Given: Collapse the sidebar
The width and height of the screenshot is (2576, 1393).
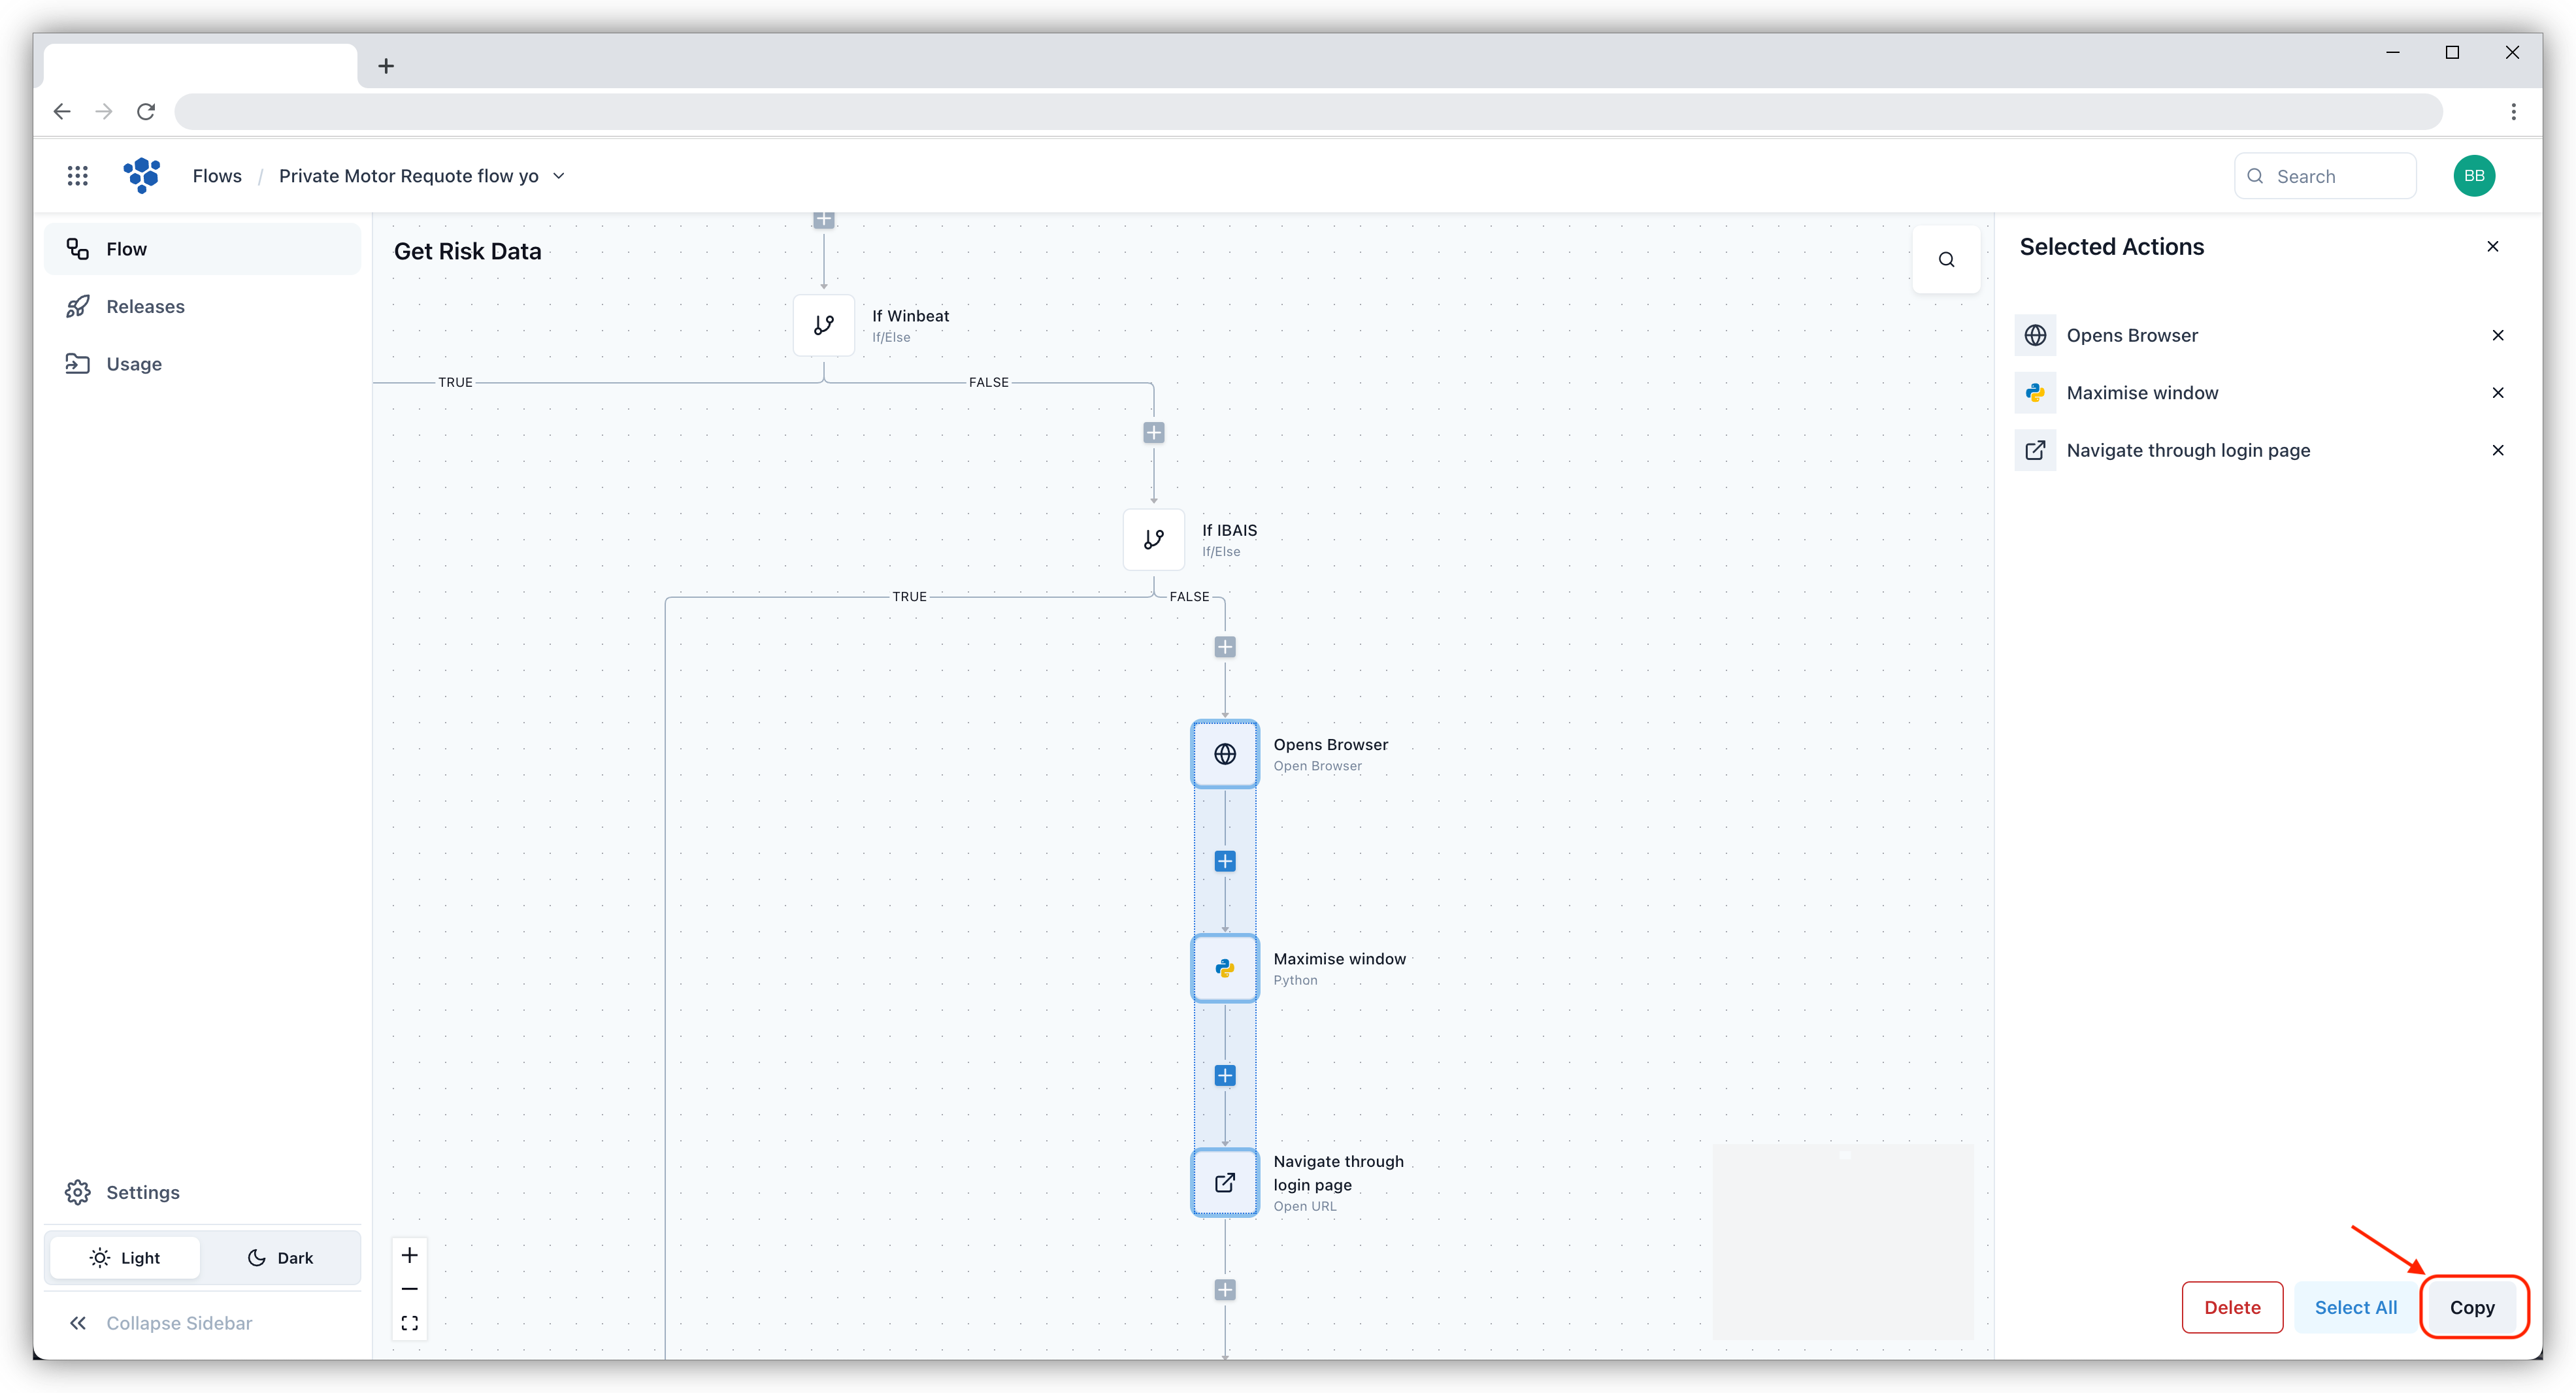Looking at the screenshot, I should 160,1323.
